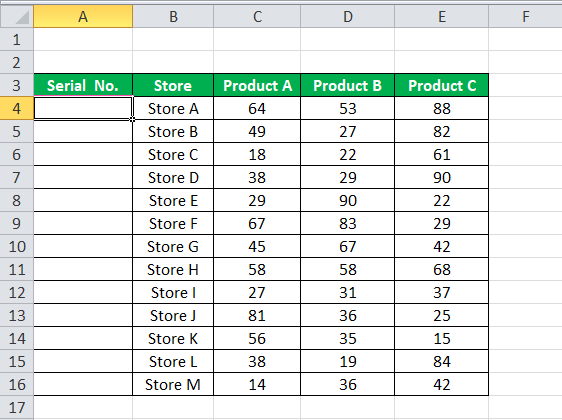Click Store M's Product A value 14
This screenshot has height=420, width=562.
click(x=257, y=384)
